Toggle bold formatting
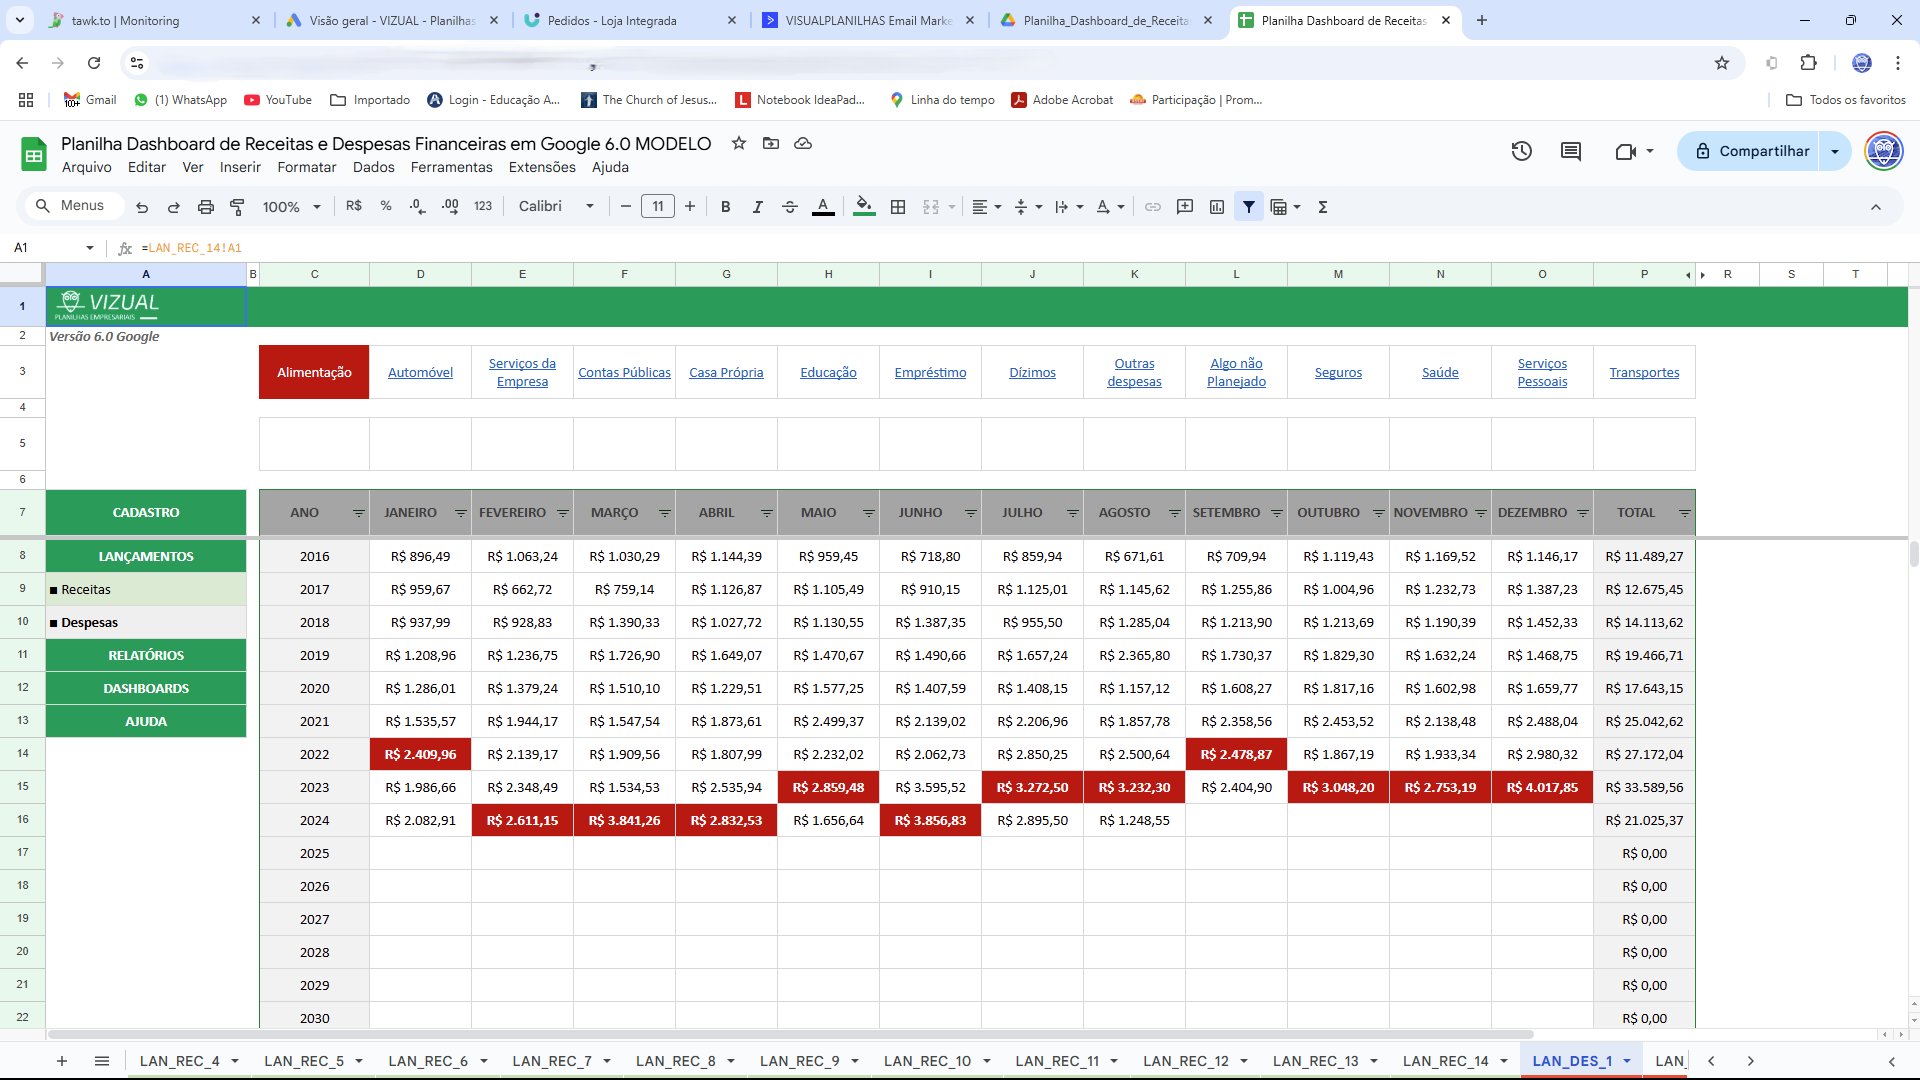The width and height of the screenshot is (1920, 1080). [x=725, y=207]
